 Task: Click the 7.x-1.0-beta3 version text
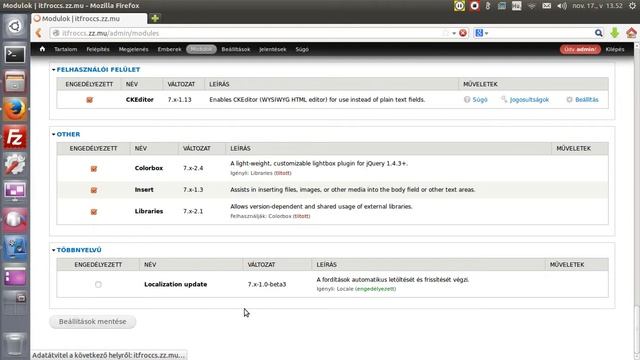pos(267,284)
